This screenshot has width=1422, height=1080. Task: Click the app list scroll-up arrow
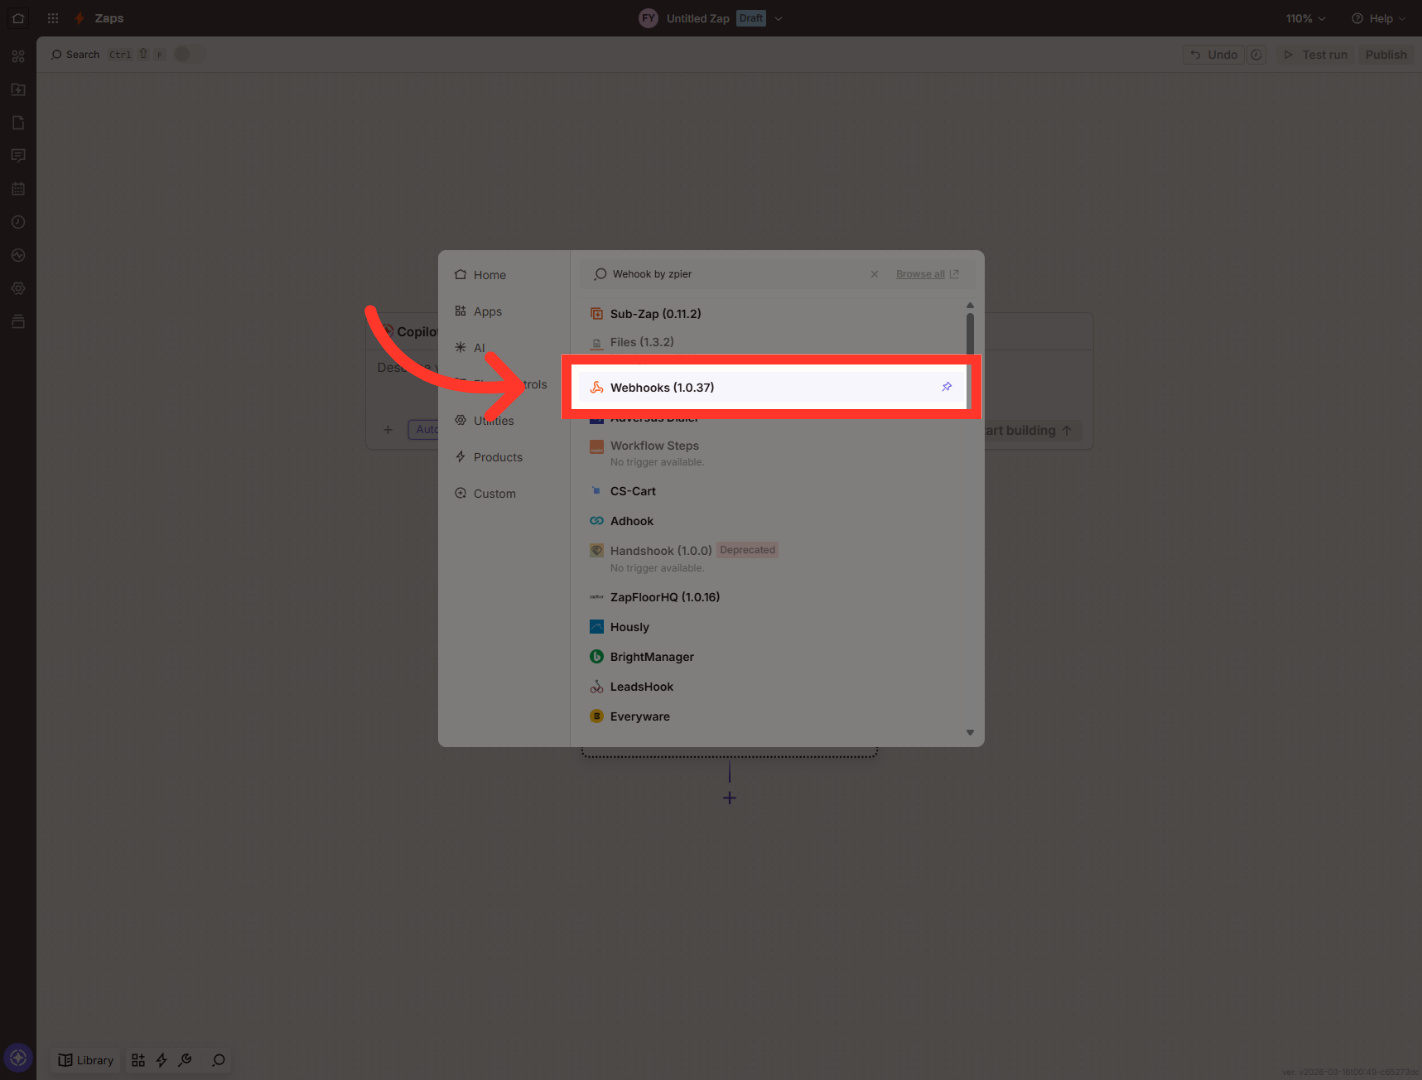[970, 305]
